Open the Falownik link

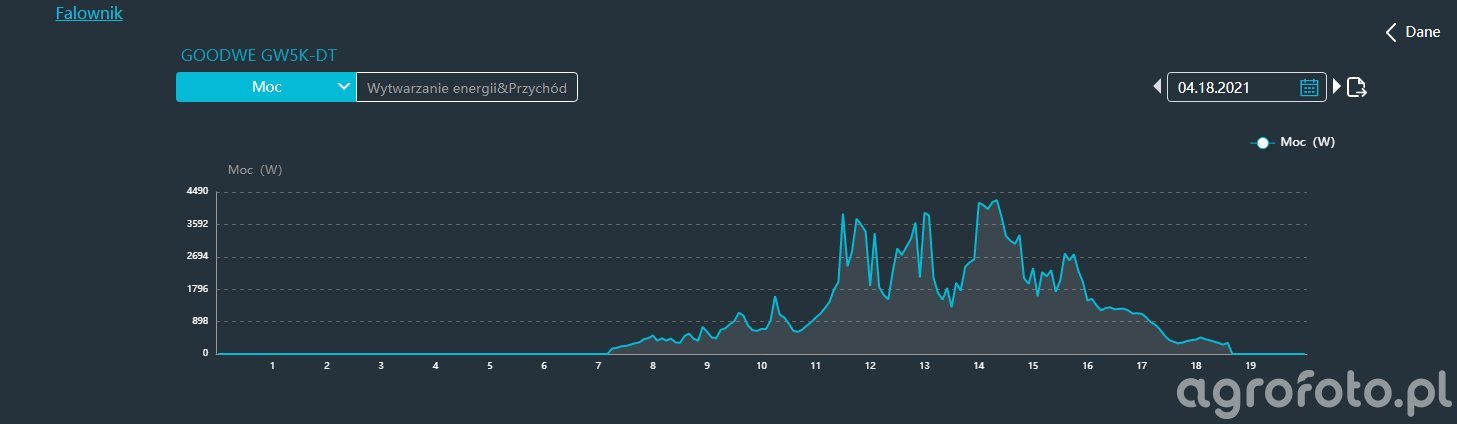tap(89, 14)
